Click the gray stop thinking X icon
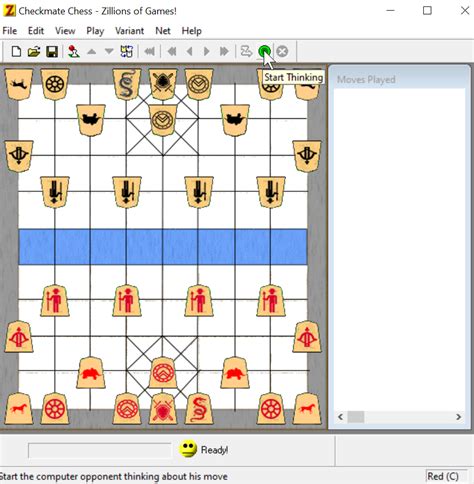The height and width of the screenshot is (484, 474). point(282,52)
